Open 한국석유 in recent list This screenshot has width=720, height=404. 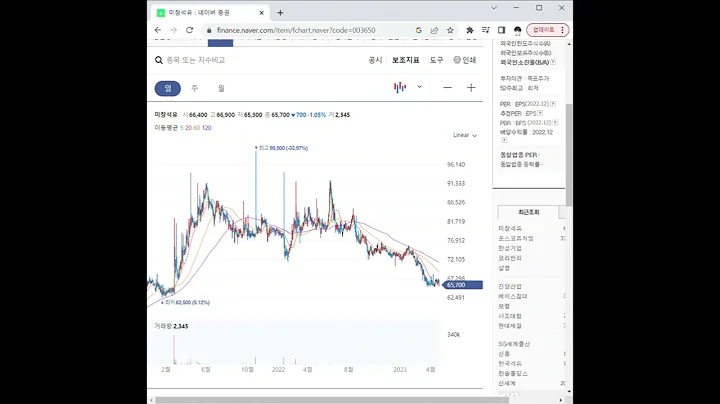point(510,364)
